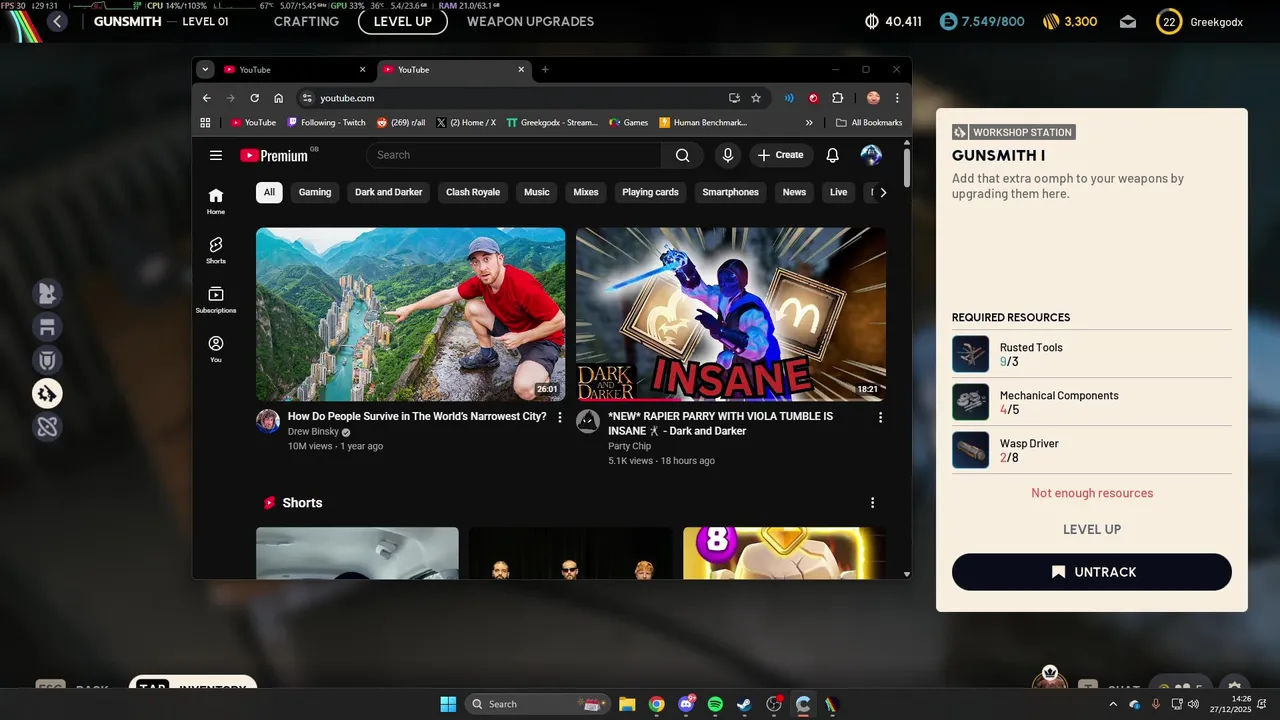1280x720 pixels.
Task: Click the Mechanical Components resource icon
Action: point(970,402)
